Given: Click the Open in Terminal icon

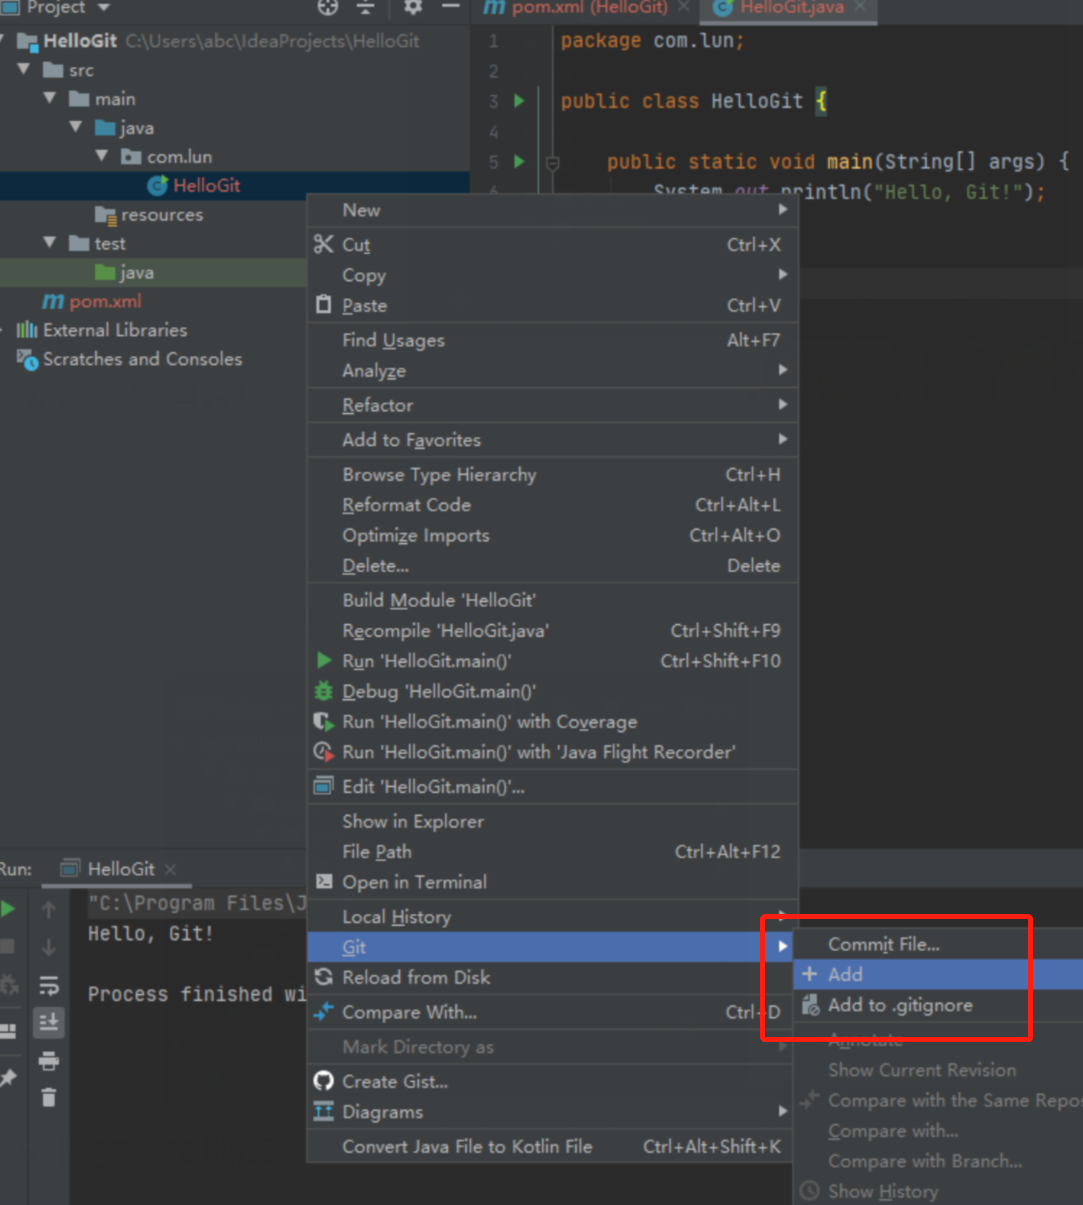Looking at the screenshot, I should click(324, 881).
